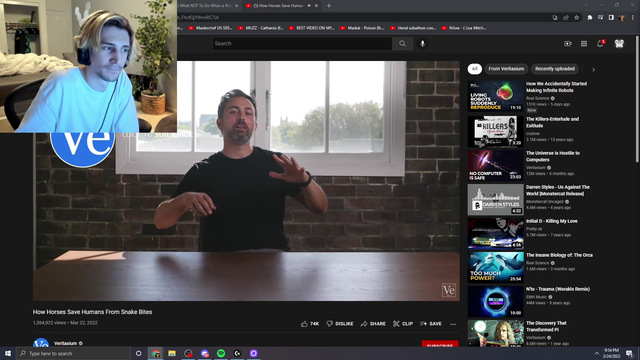Viewport: 640px width, 360px height.
Task: Click the YouTube search magnifier button
Action: coord(402,44)
